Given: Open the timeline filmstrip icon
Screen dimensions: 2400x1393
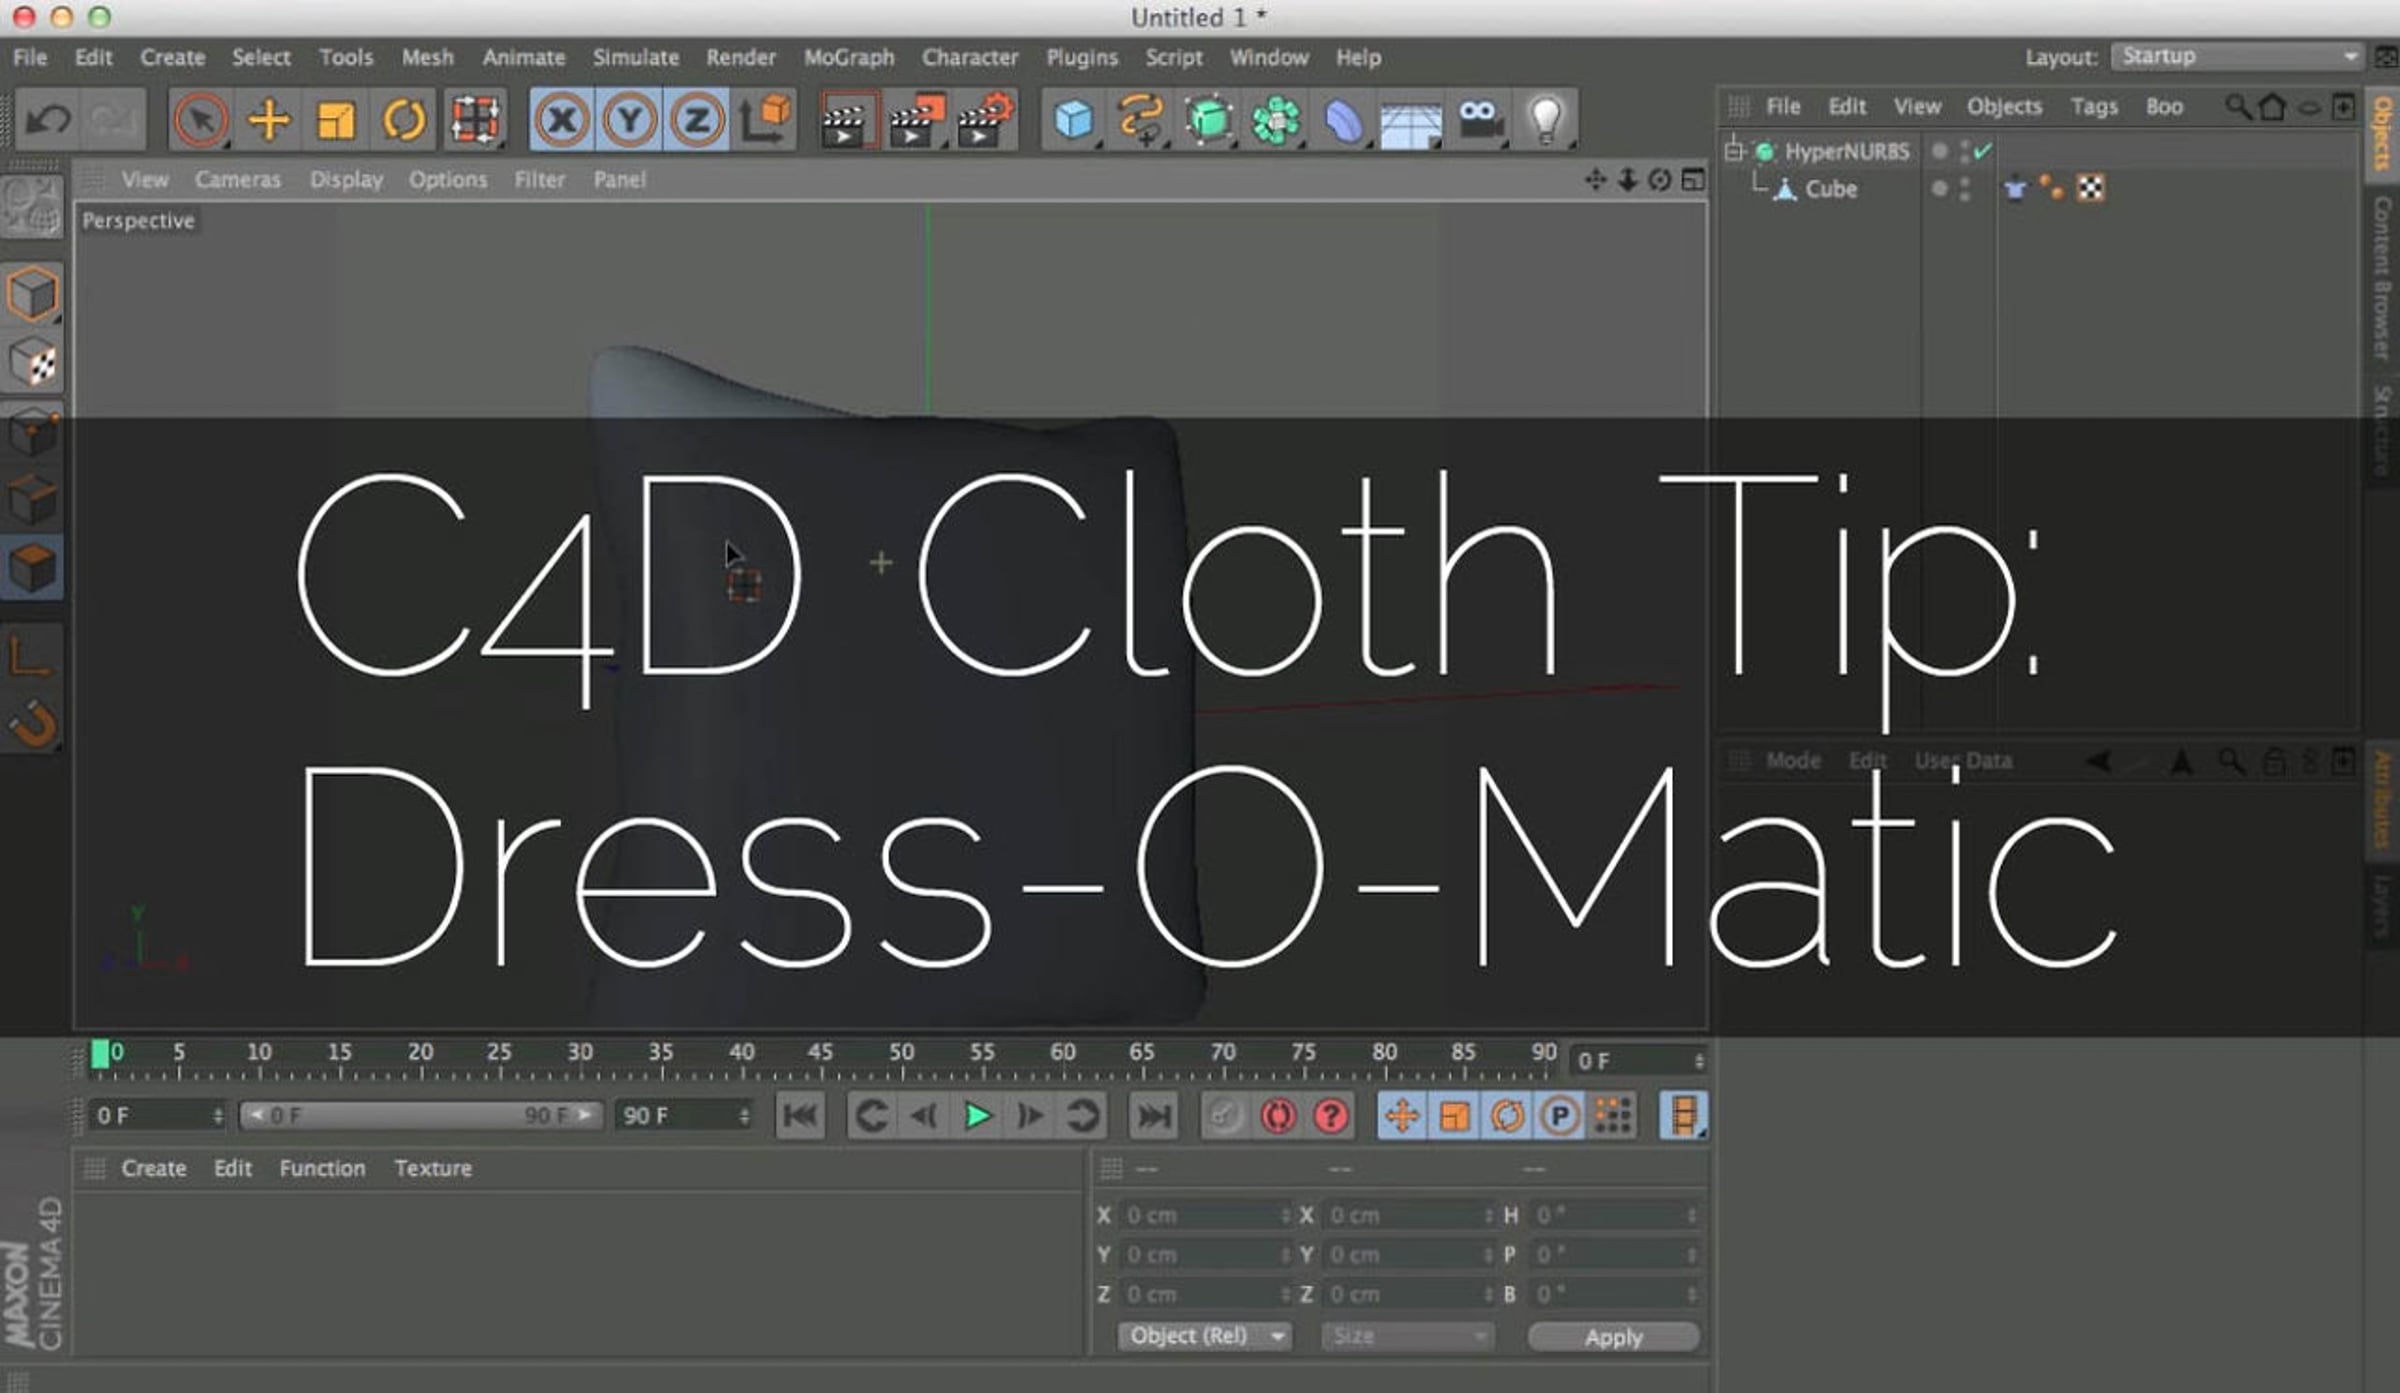Looking at the screenshot, I should tap(1684, 1115).
